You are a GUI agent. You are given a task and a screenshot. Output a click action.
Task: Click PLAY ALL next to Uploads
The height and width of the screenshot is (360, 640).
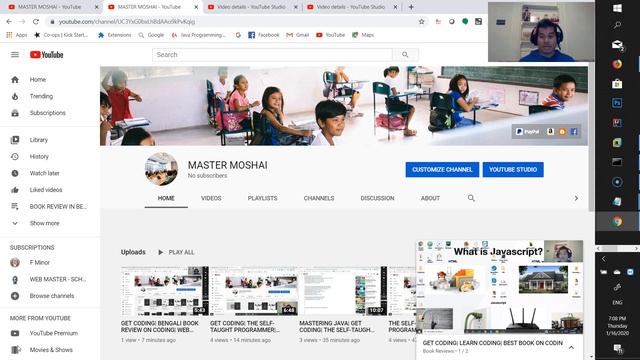[176, 253]
